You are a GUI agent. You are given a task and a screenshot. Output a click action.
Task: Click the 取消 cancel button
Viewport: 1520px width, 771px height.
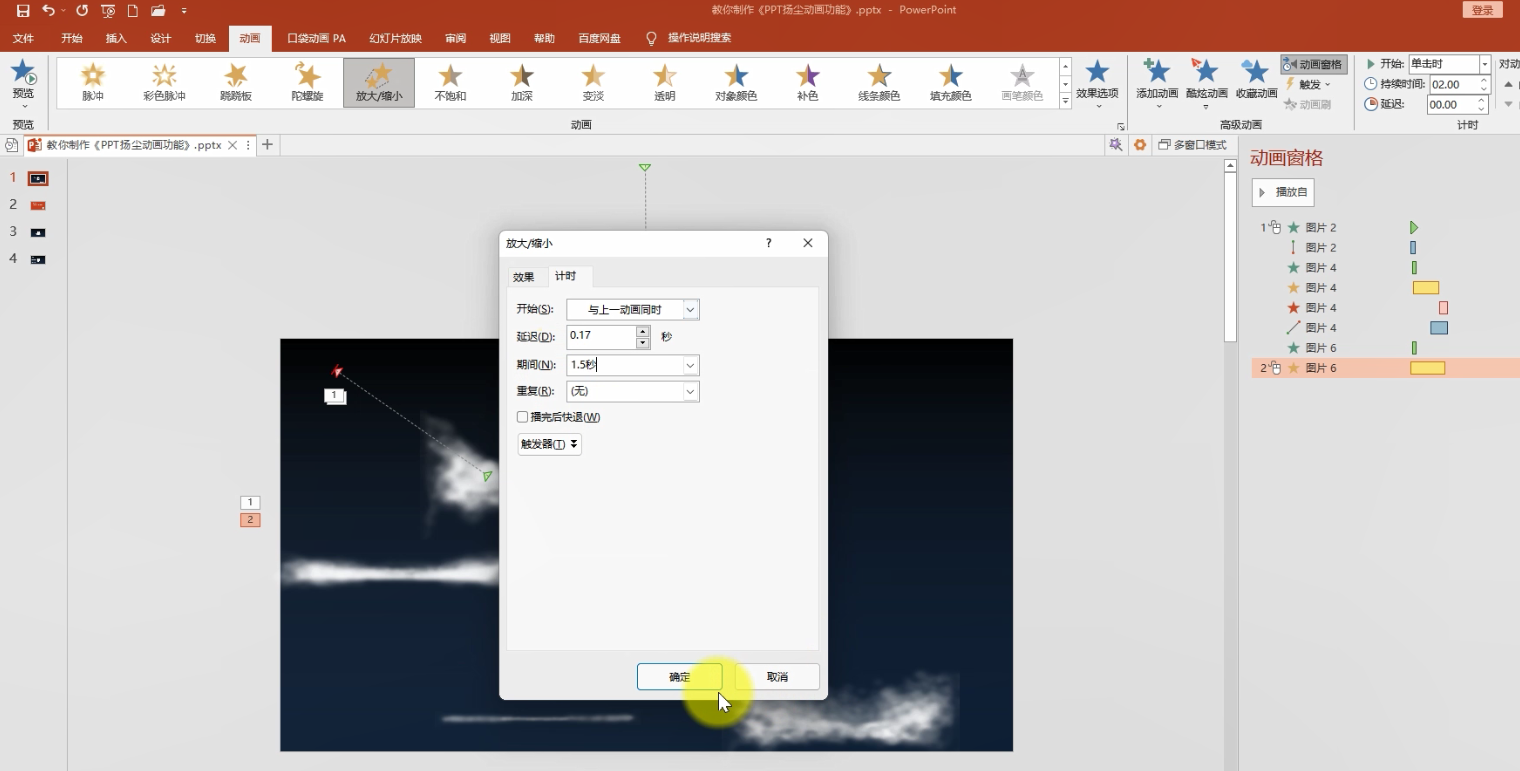777,677
